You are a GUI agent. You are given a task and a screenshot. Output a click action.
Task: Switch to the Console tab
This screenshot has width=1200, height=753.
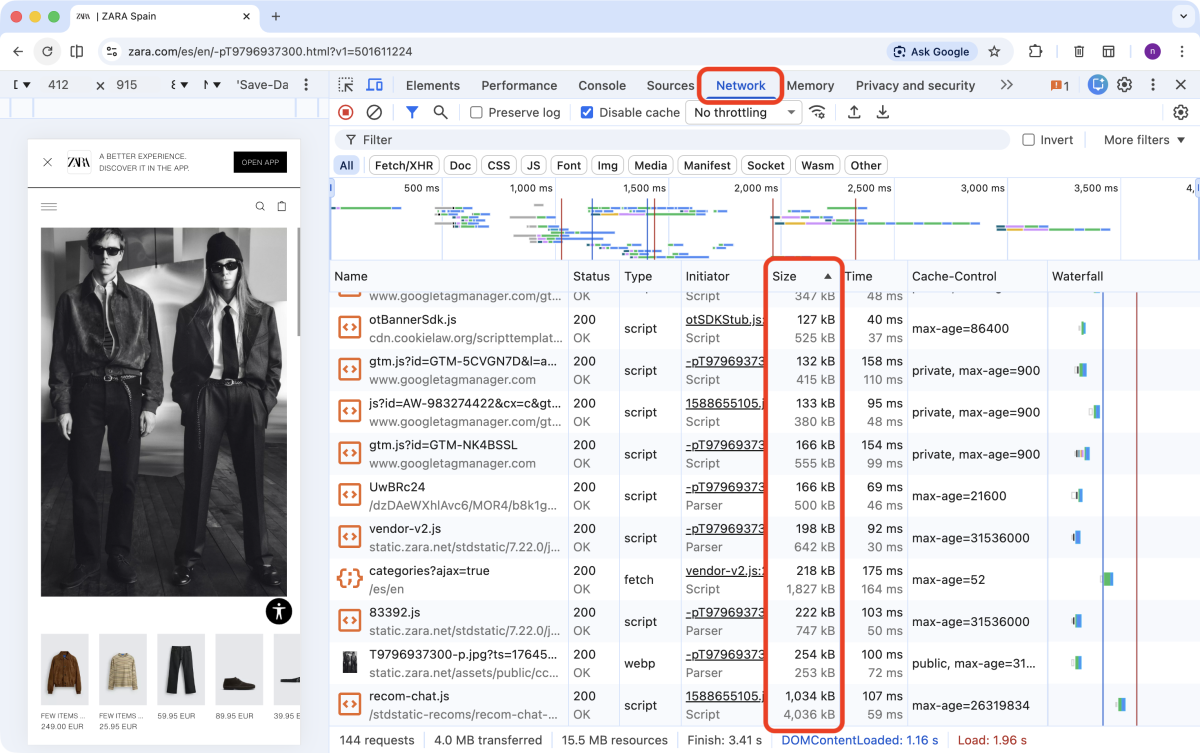(601, 85)
